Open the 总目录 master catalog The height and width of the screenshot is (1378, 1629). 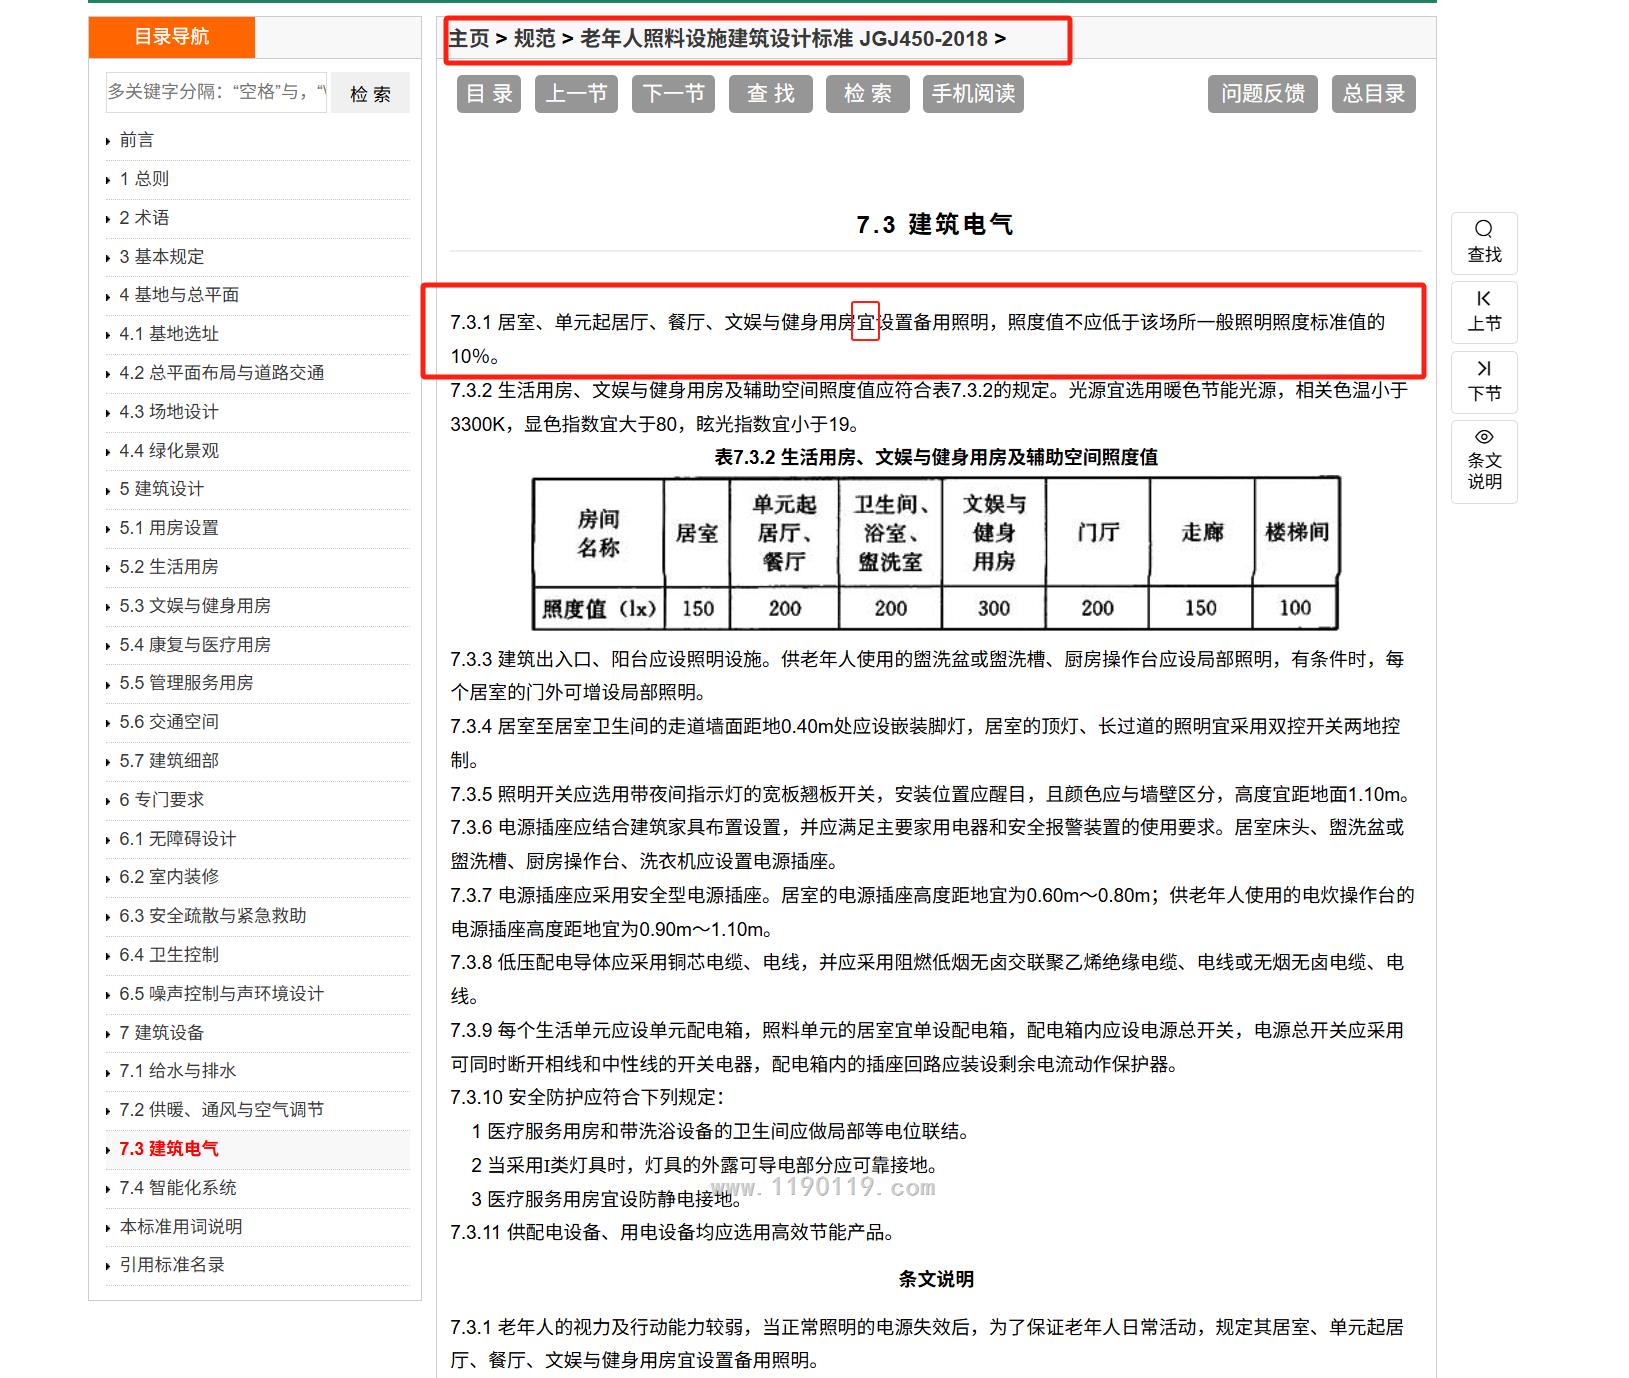[x=1374, y=94]
